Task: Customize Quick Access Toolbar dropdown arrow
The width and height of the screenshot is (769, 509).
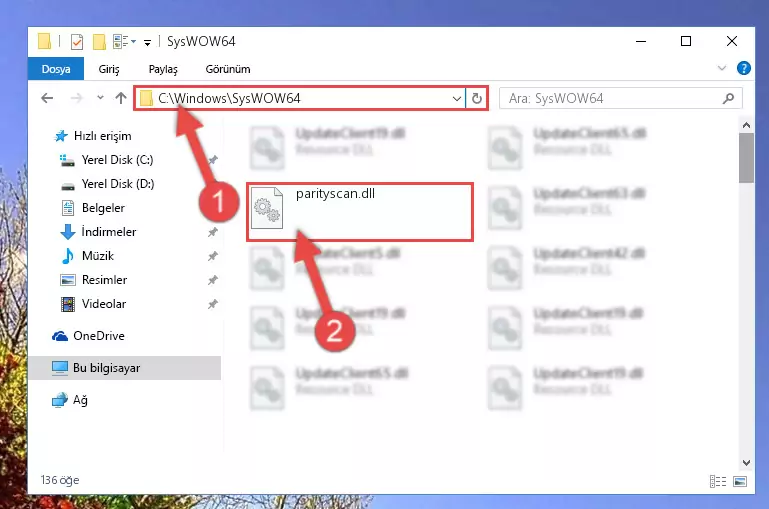Action: pyautogui.click(x=147, y=43)
